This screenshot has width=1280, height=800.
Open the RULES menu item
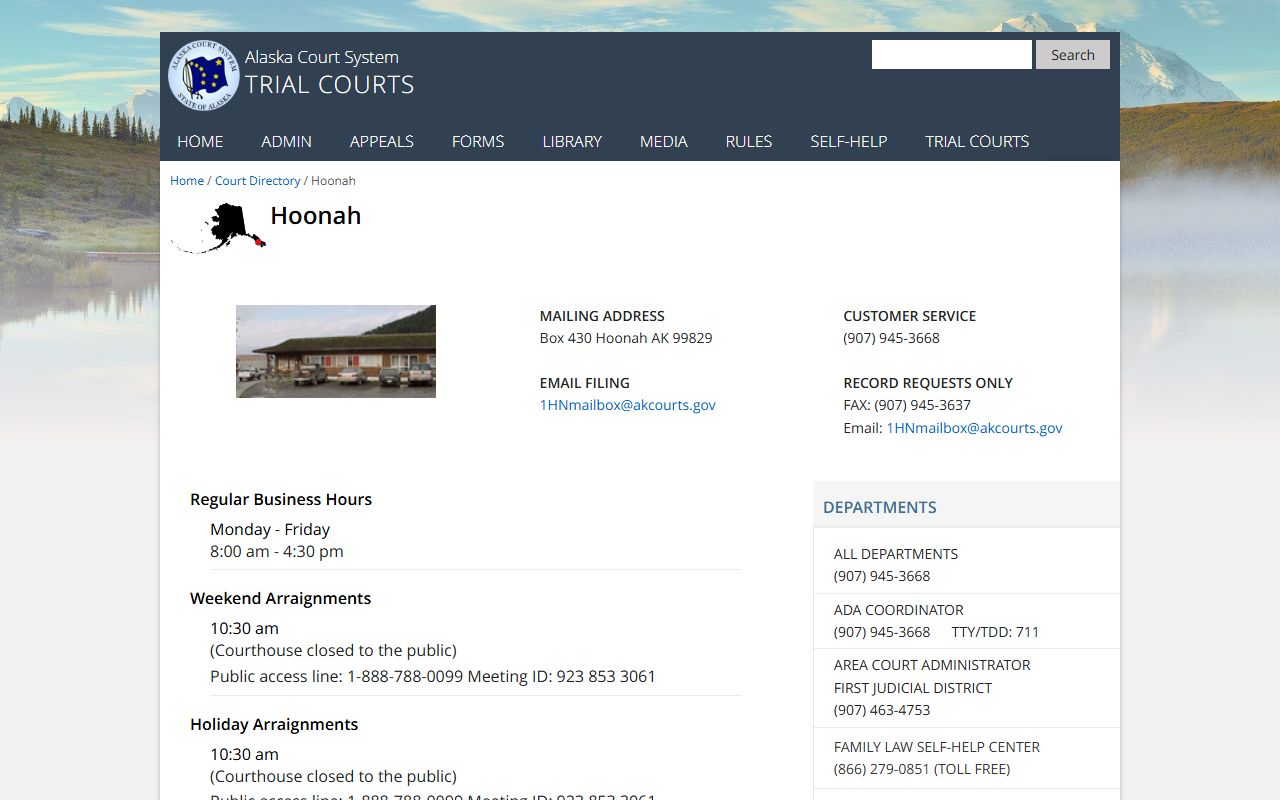tap(749, 141)
